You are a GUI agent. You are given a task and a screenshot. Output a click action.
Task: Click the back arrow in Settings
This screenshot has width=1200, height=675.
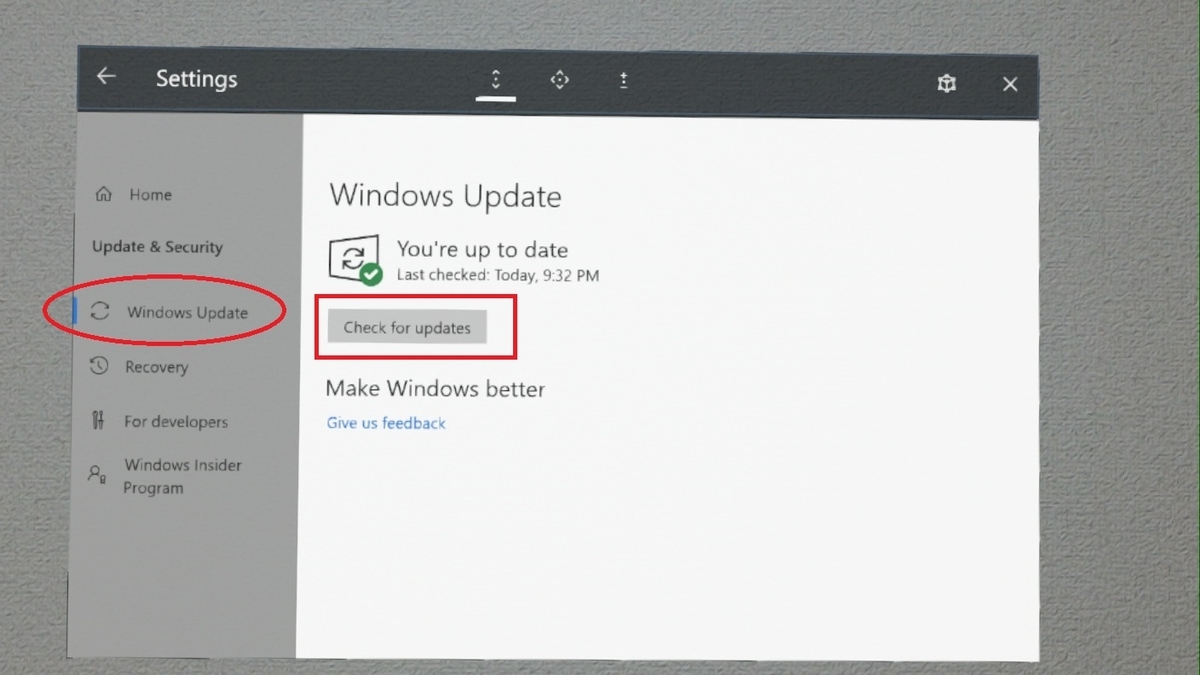[106, 77]
